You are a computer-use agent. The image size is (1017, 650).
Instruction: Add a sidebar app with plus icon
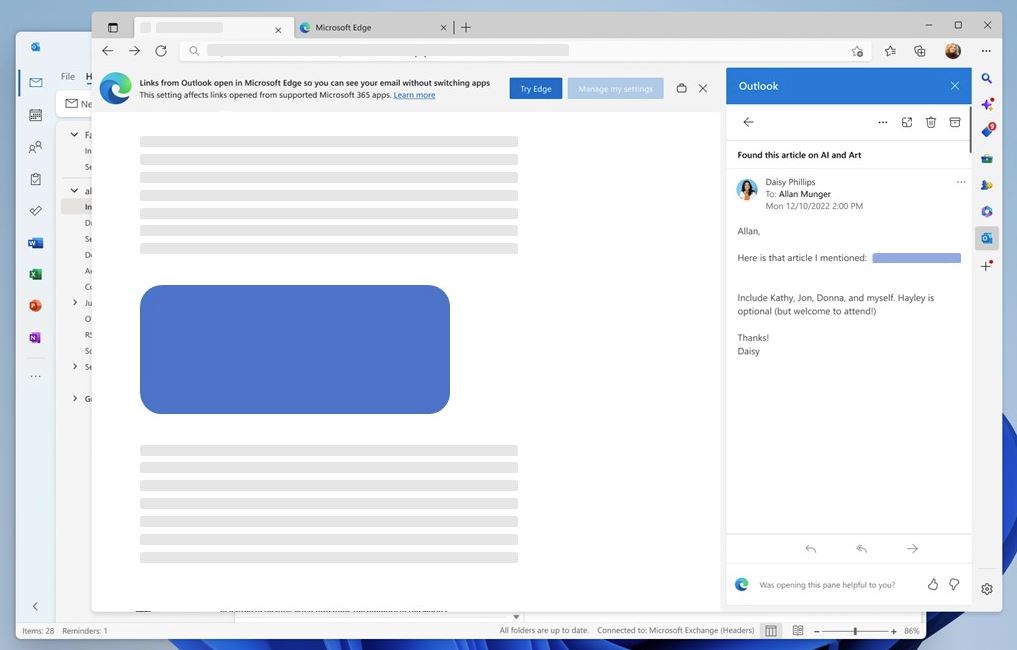(x=987, y=265)
